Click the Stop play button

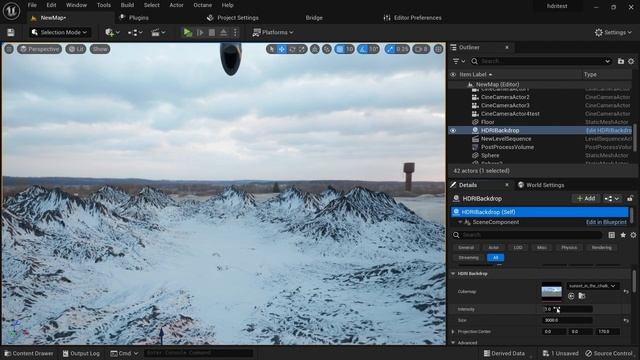pos(212,32)
